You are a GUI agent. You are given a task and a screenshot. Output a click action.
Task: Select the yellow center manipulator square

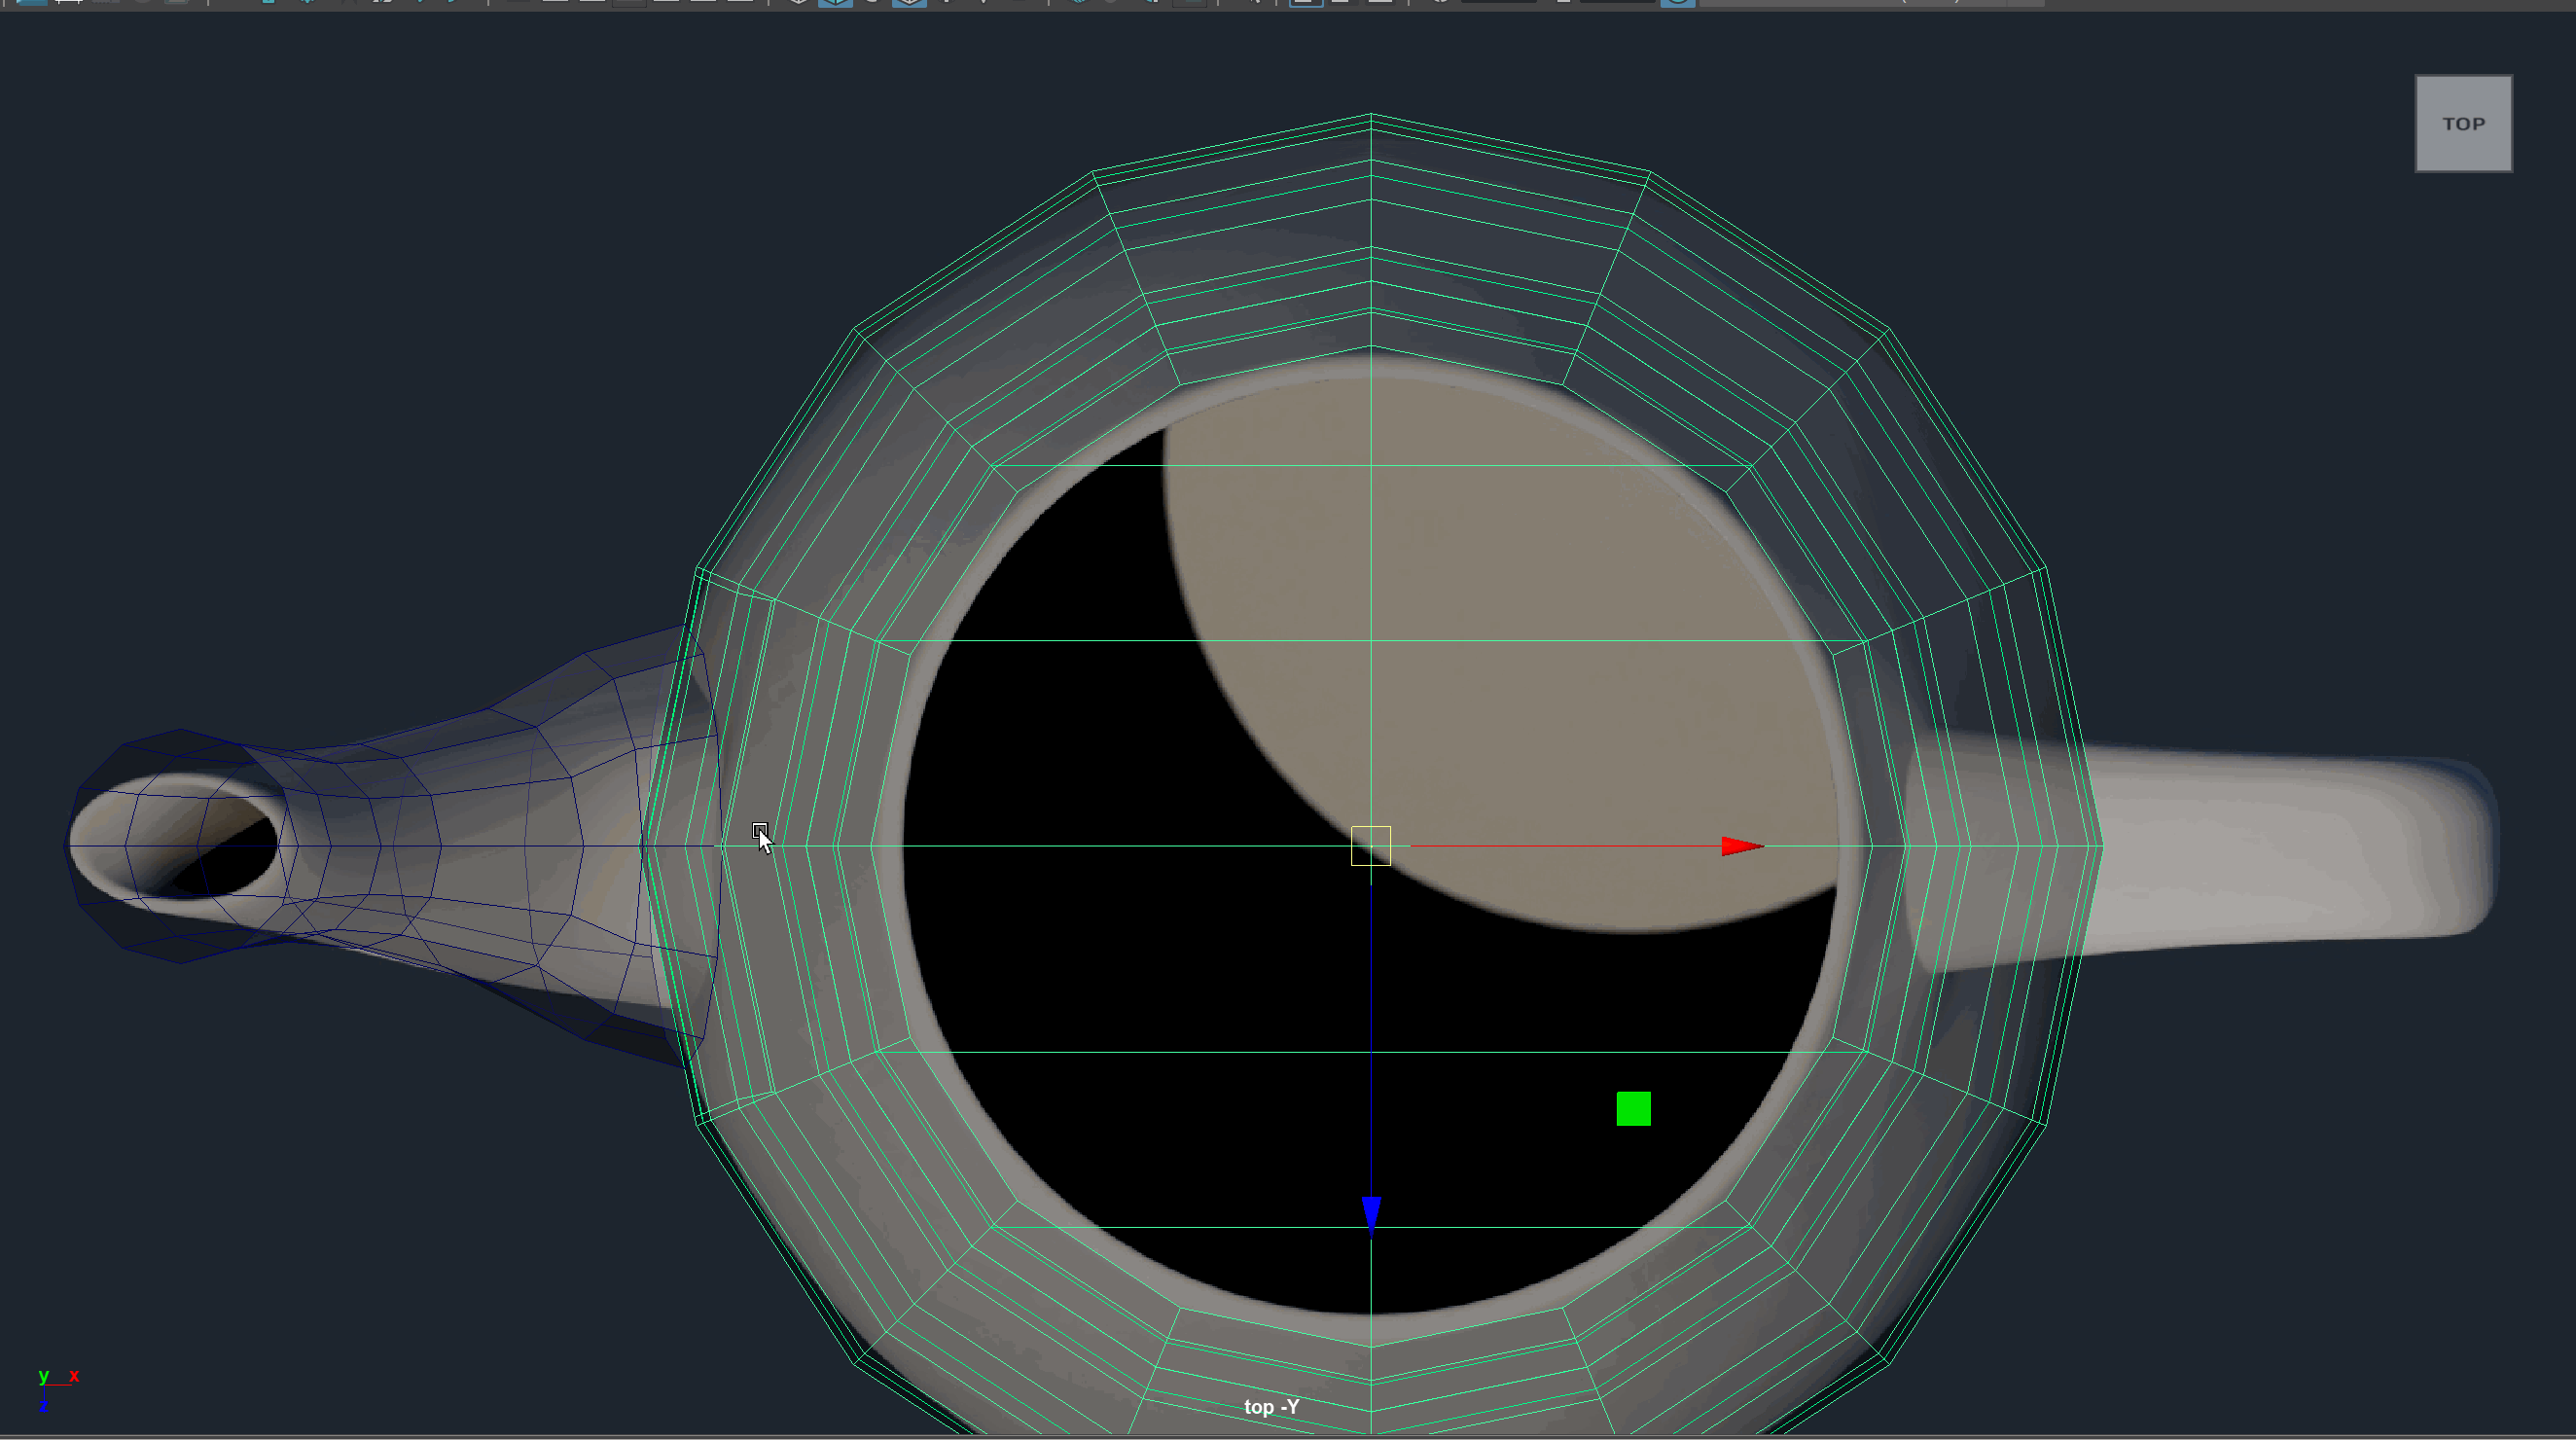pos(1370,846)
